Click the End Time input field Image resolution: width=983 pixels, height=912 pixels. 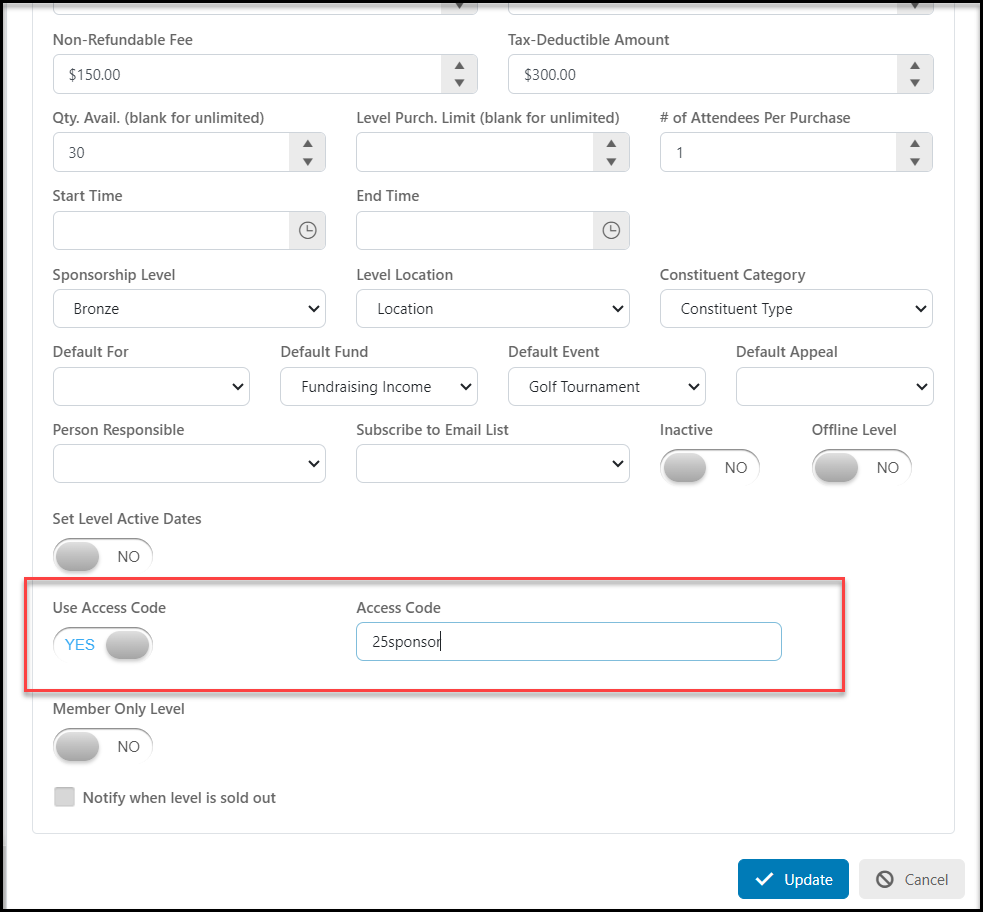[475, 230]
